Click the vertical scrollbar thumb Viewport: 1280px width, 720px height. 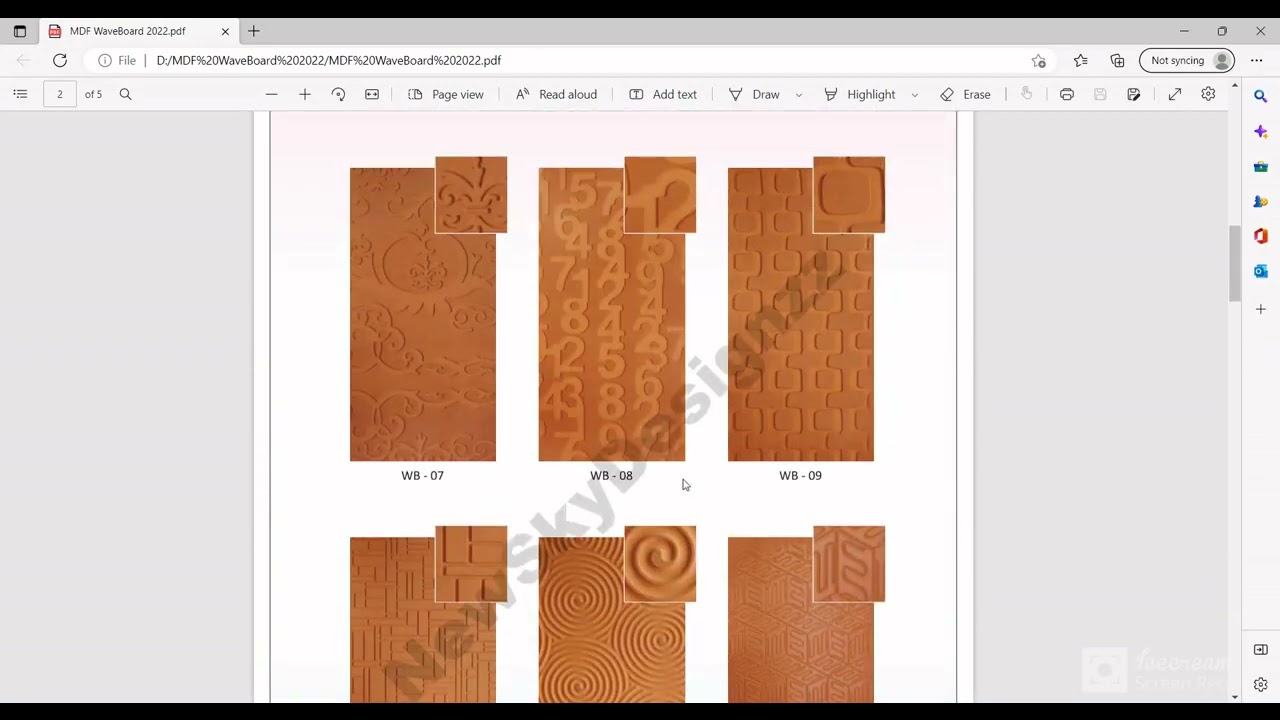(1234, 264)
